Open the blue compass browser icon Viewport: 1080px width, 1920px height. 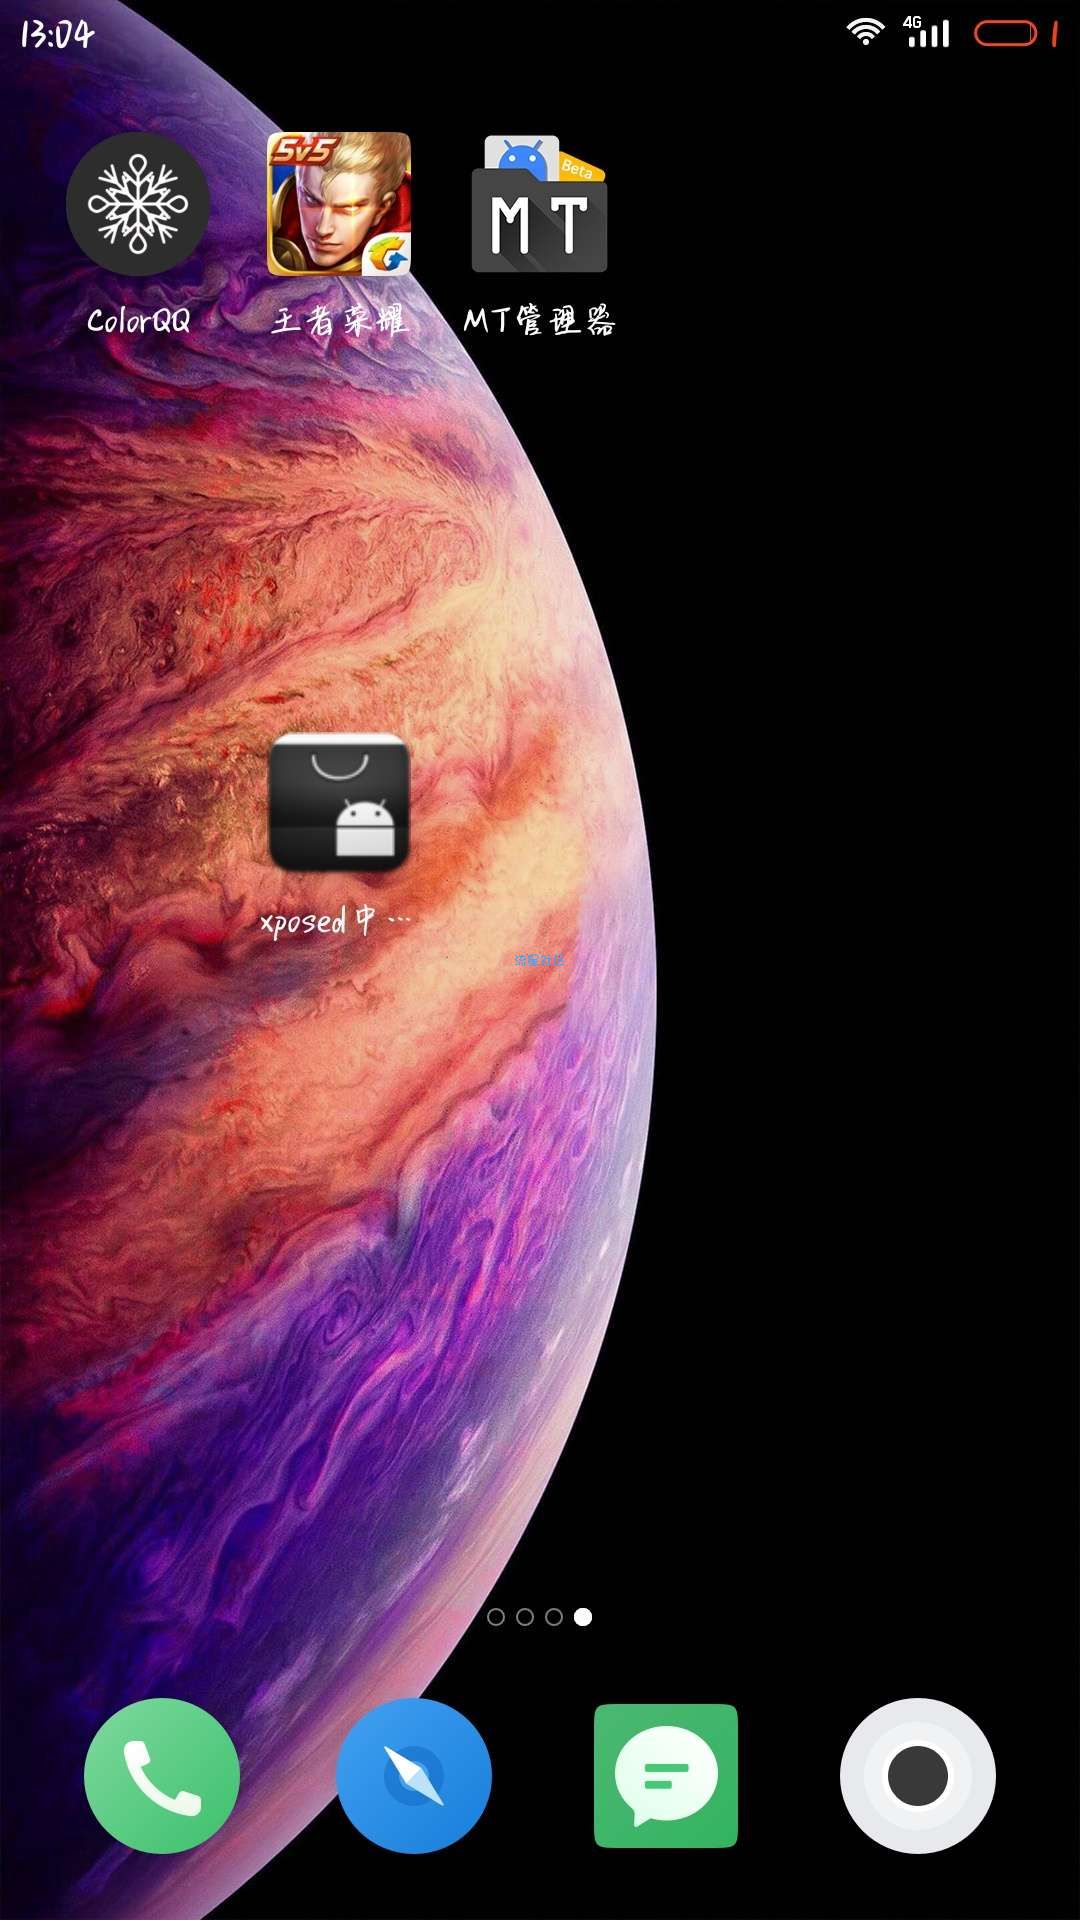point(414,1775)
